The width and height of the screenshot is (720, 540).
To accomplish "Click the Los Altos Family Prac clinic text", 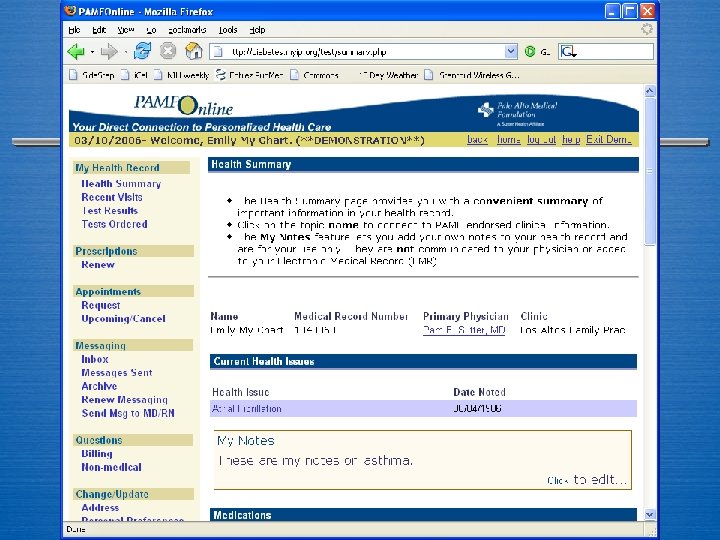I will [573, 330].
